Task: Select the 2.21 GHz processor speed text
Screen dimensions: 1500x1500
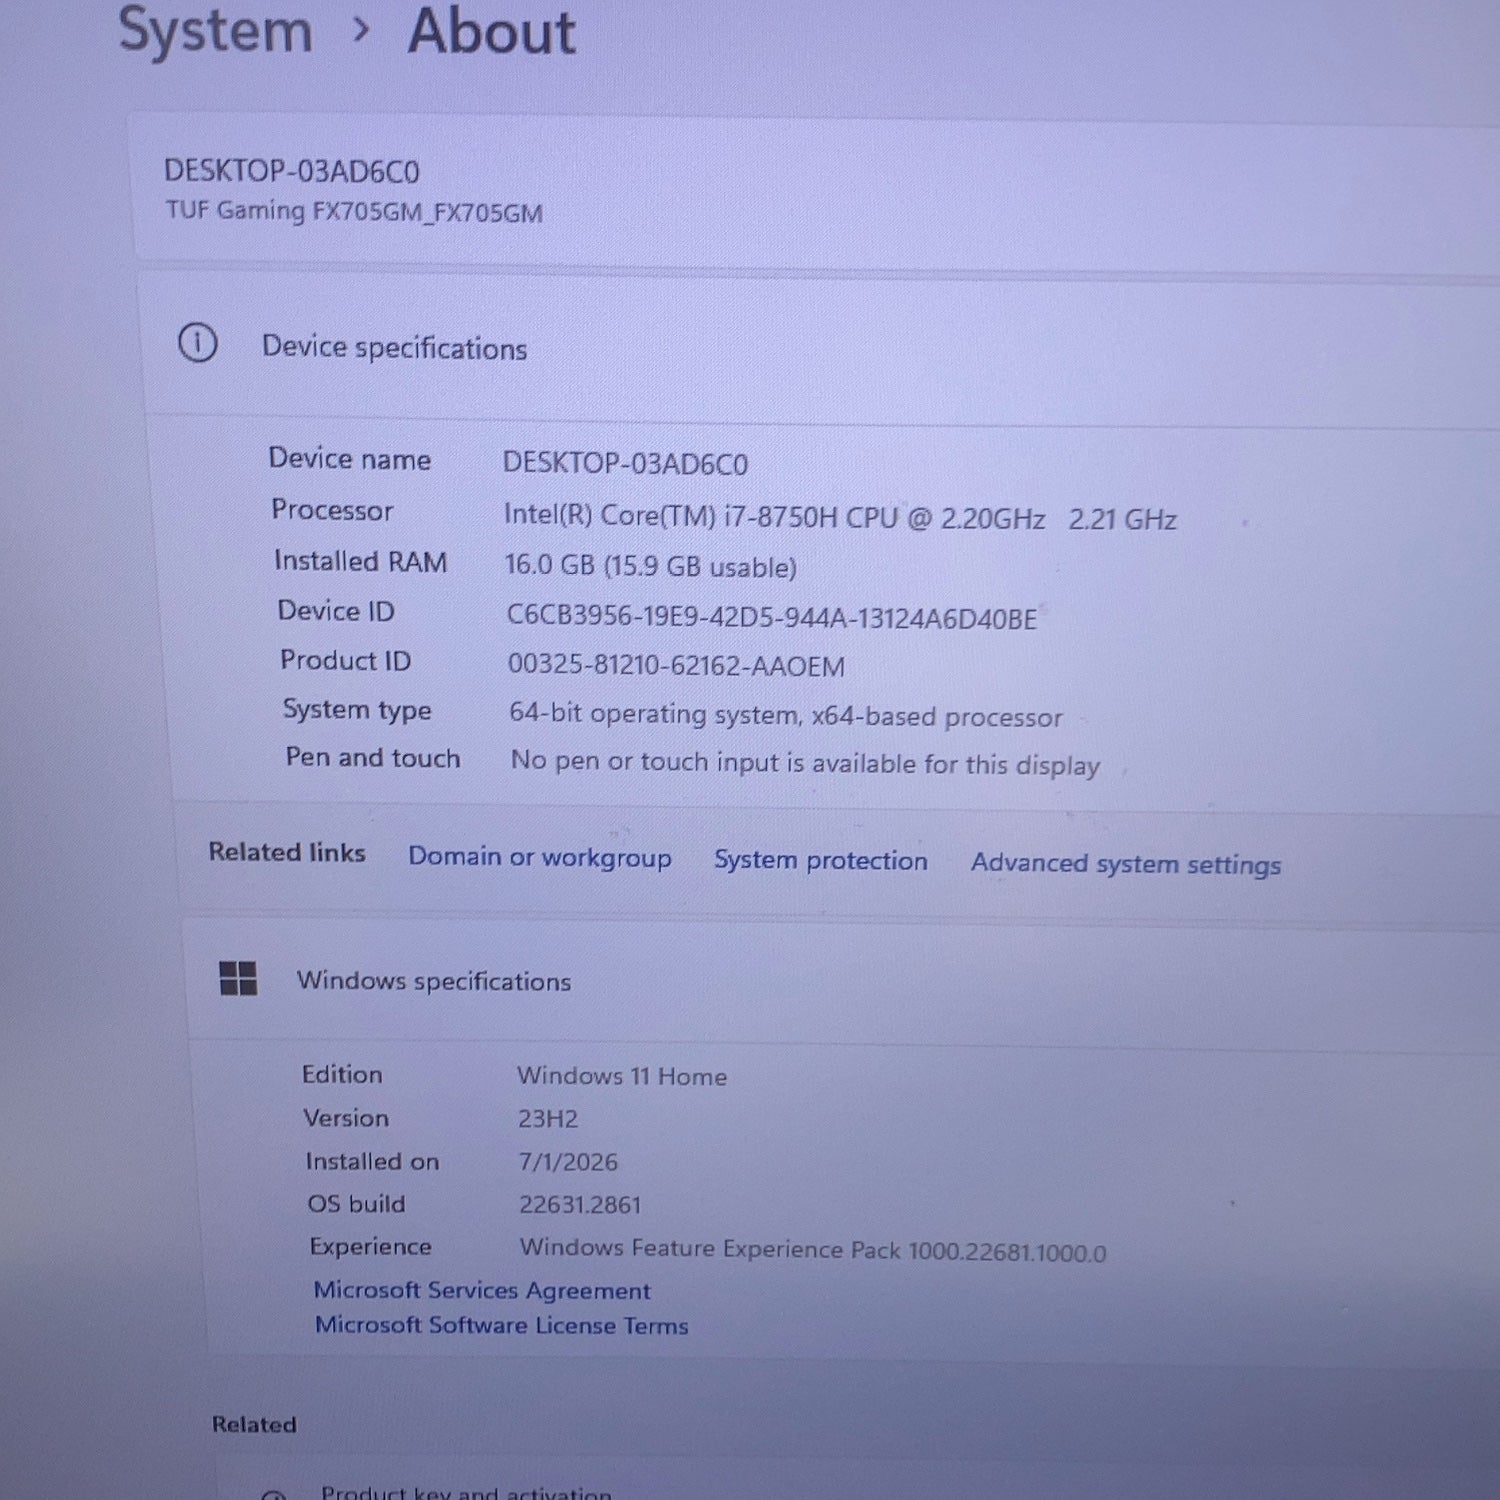Action: pos(1122,520)
